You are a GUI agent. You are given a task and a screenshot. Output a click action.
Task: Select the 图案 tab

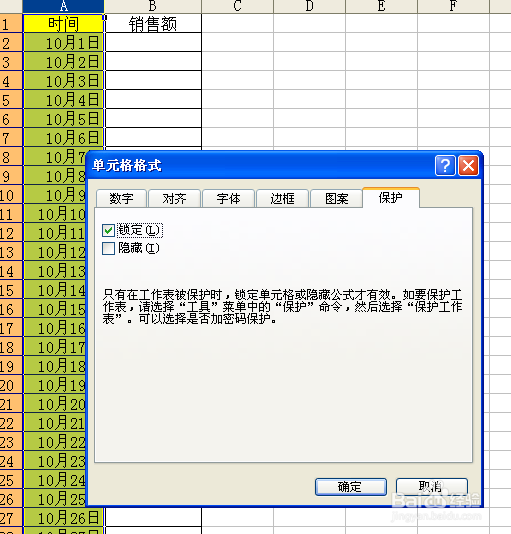point(337,199)
